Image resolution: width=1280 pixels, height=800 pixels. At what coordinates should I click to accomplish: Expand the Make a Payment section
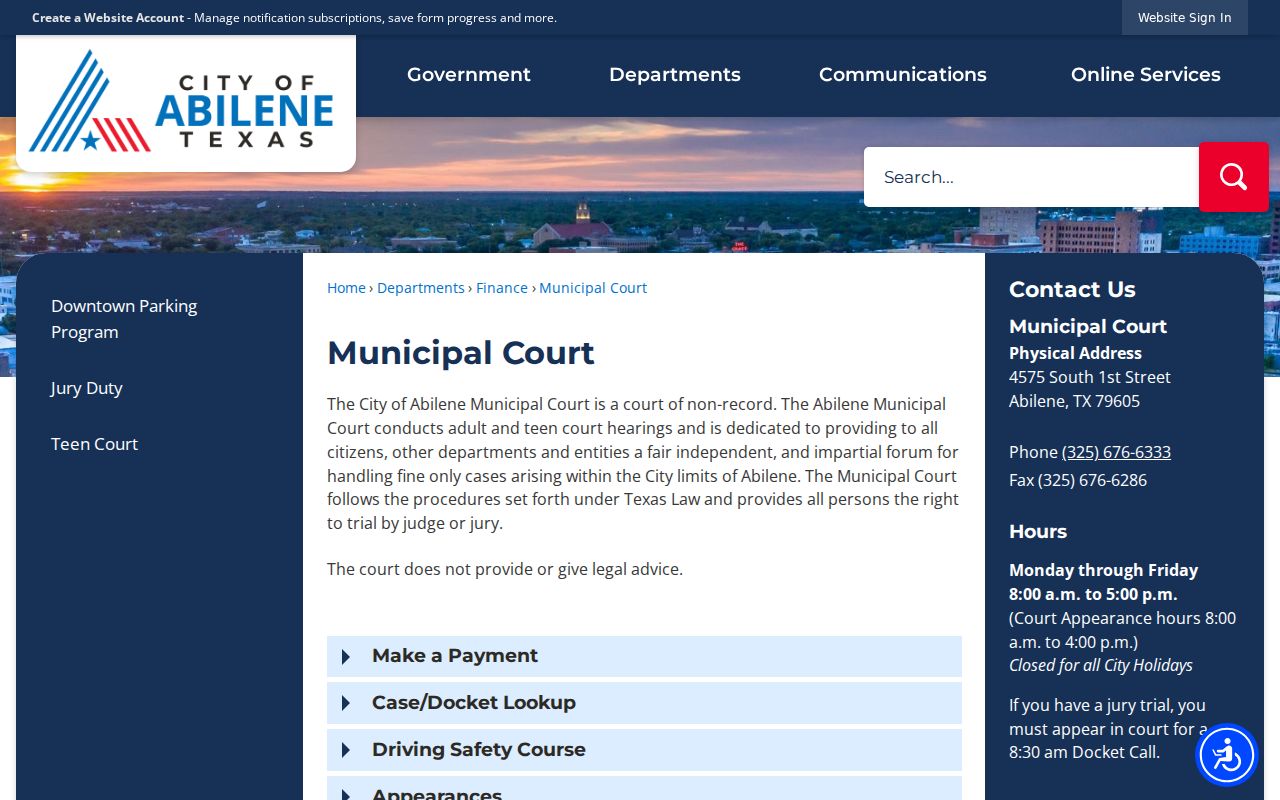(644, 656)
